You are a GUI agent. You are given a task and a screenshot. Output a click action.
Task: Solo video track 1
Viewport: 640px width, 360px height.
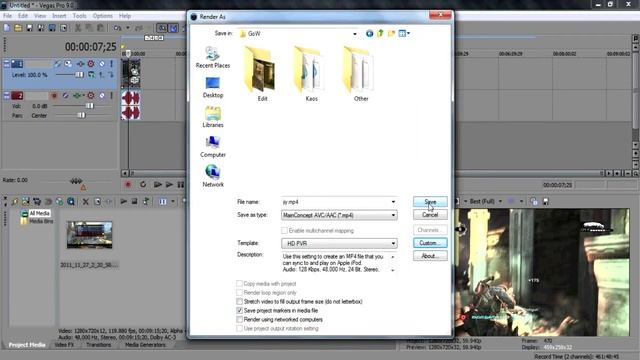tap(111, 64)
